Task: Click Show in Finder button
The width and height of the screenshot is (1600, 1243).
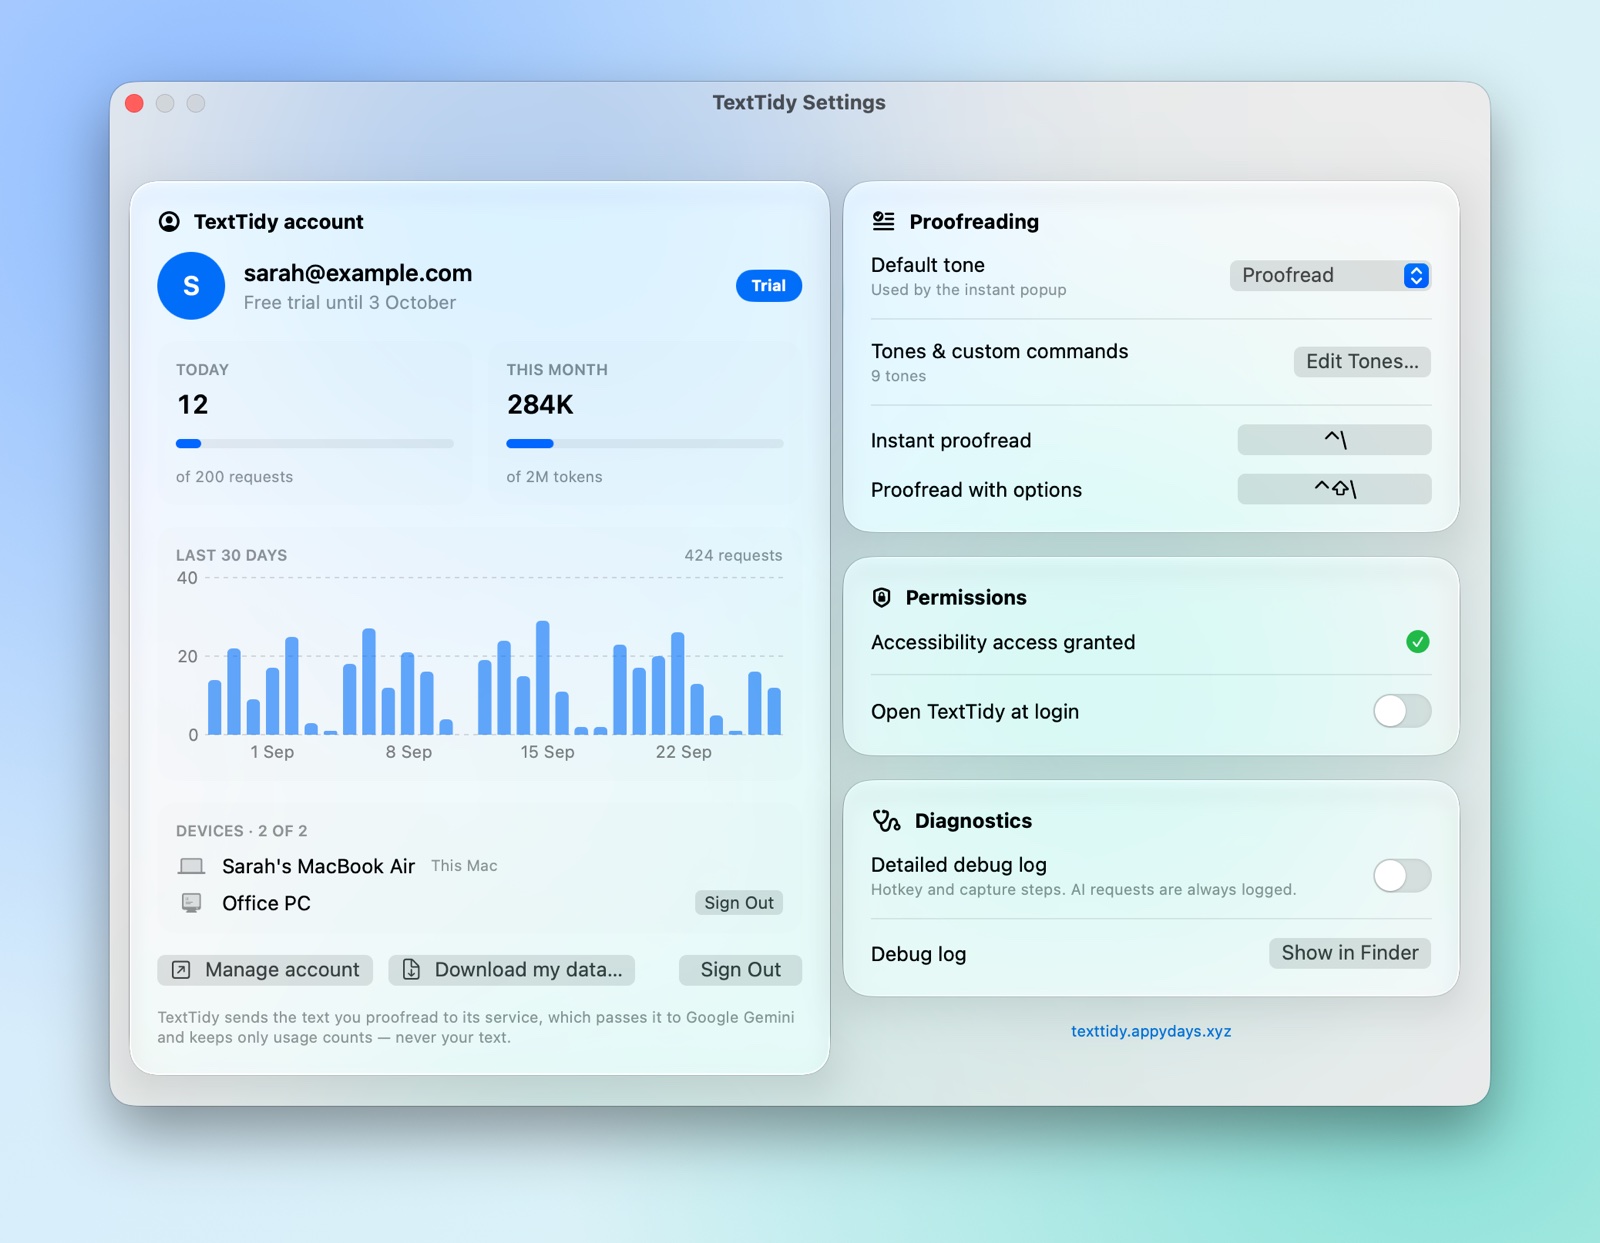Action: coord(1350,953)
